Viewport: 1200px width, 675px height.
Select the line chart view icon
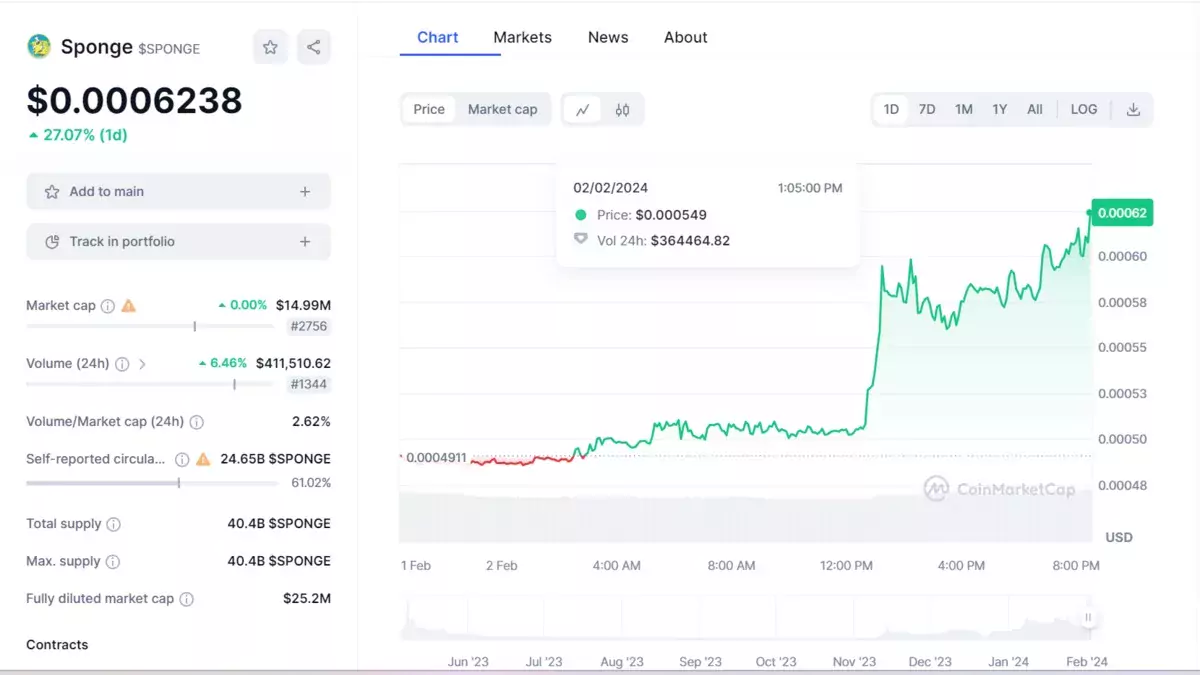[582, 110]
